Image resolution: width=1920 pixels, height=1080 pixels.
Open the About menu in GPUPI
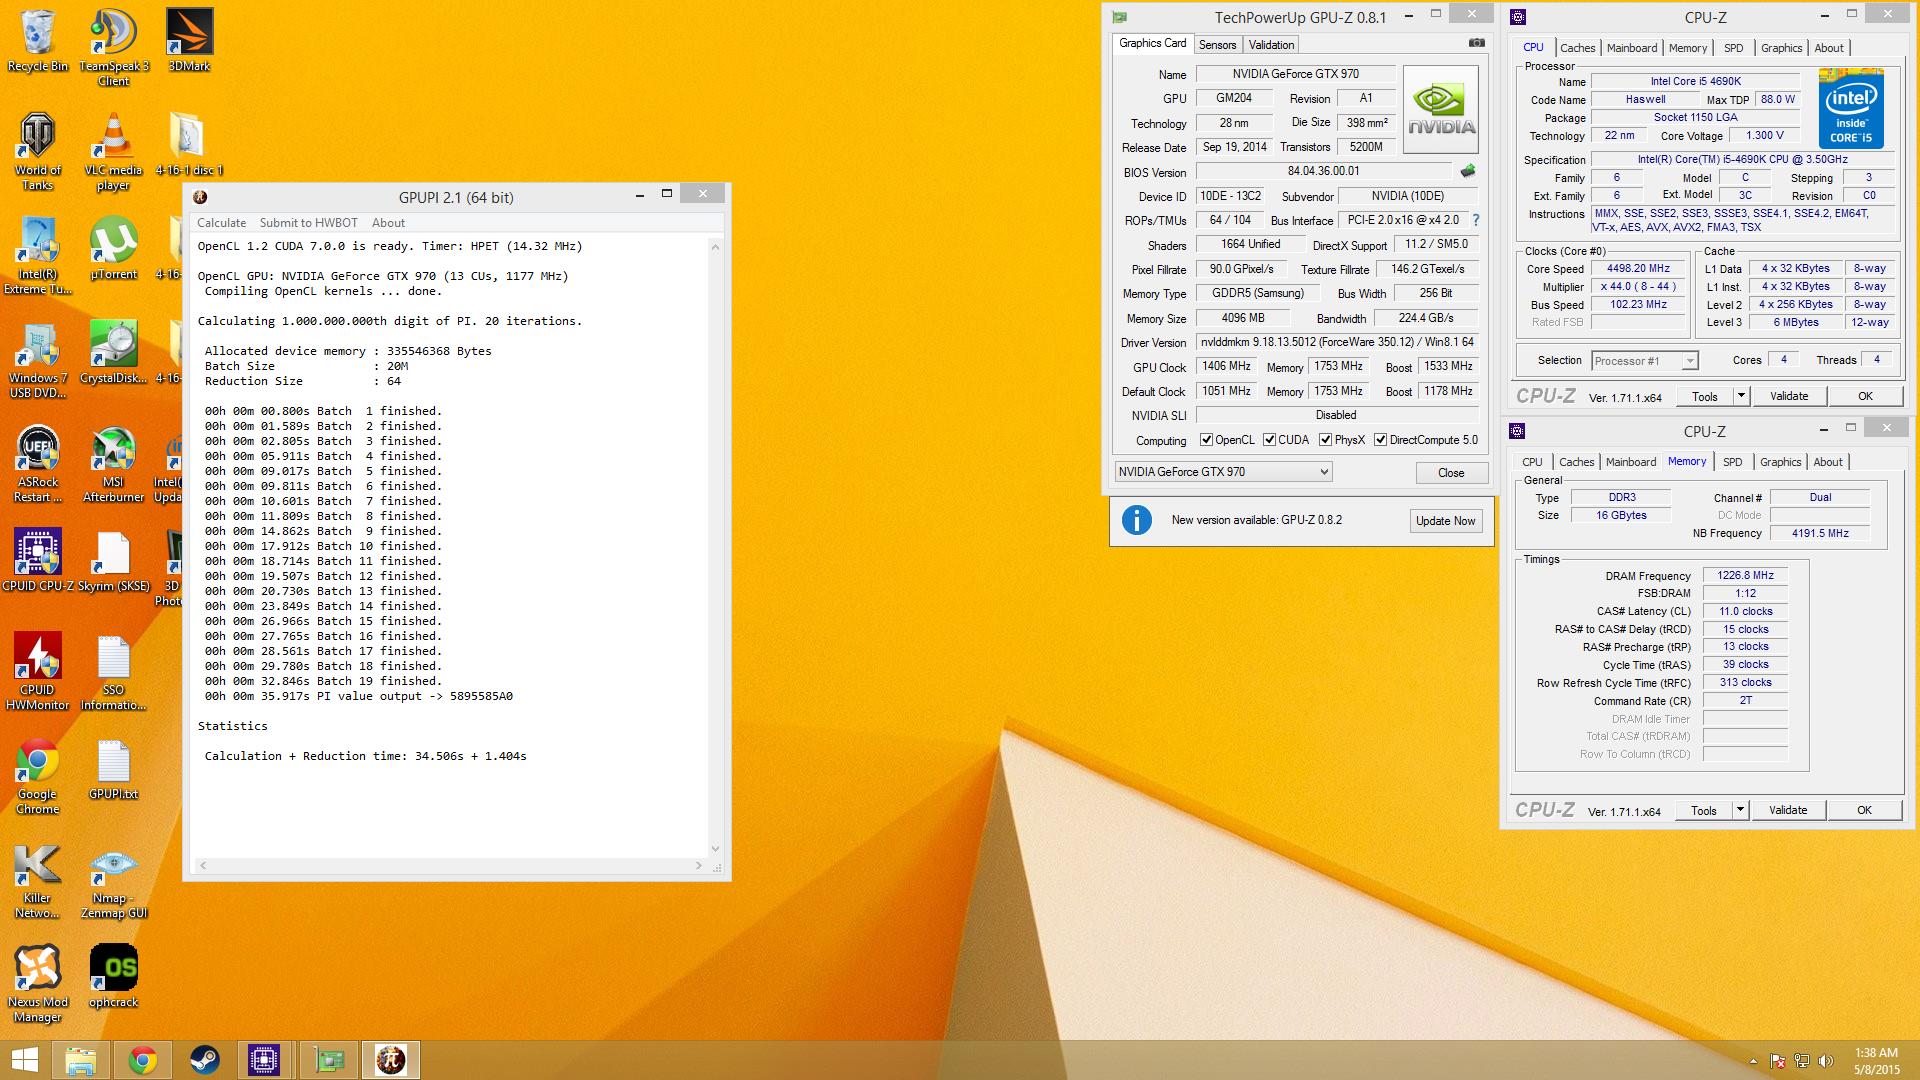click(388, 223)
